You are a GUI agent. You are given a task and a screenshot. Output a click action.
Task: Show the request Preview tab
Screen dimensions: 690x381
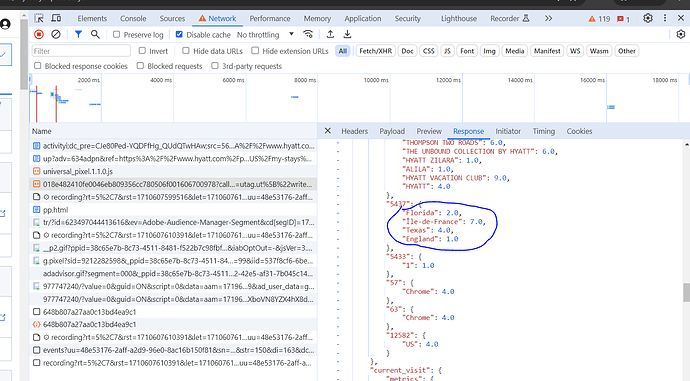click(429, 131)
